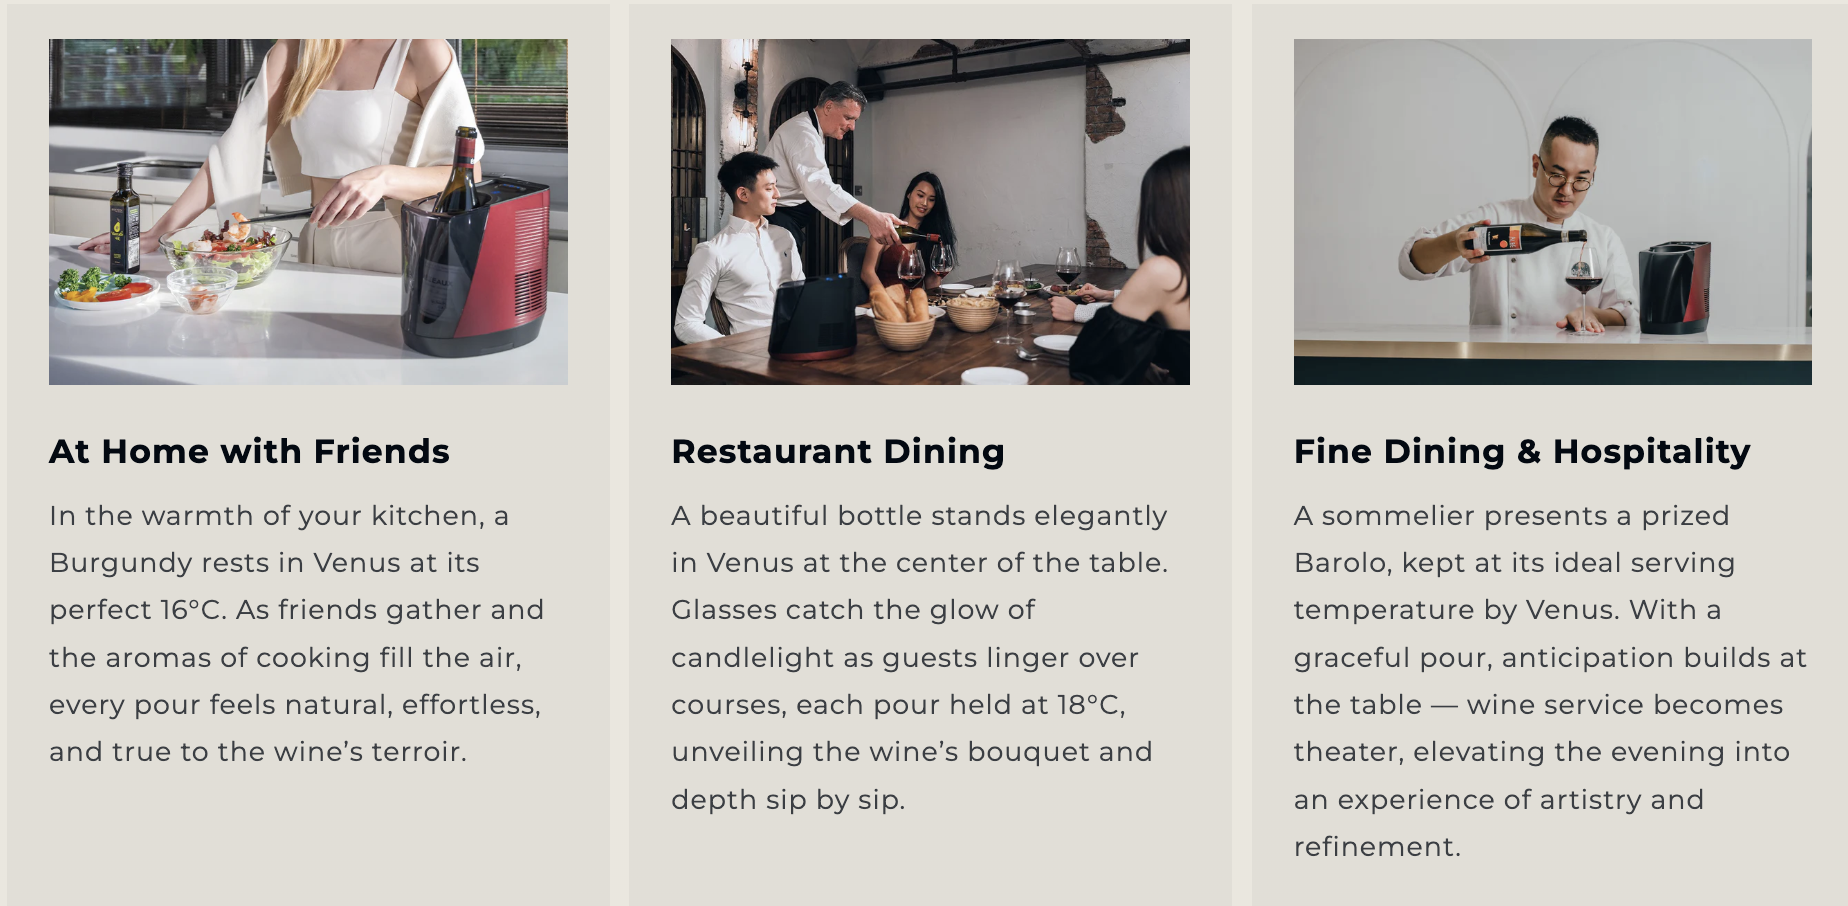The image size is (1848, 906).
Task: Click the "Restaurant Dining" heading
Action: coord(837,451)
